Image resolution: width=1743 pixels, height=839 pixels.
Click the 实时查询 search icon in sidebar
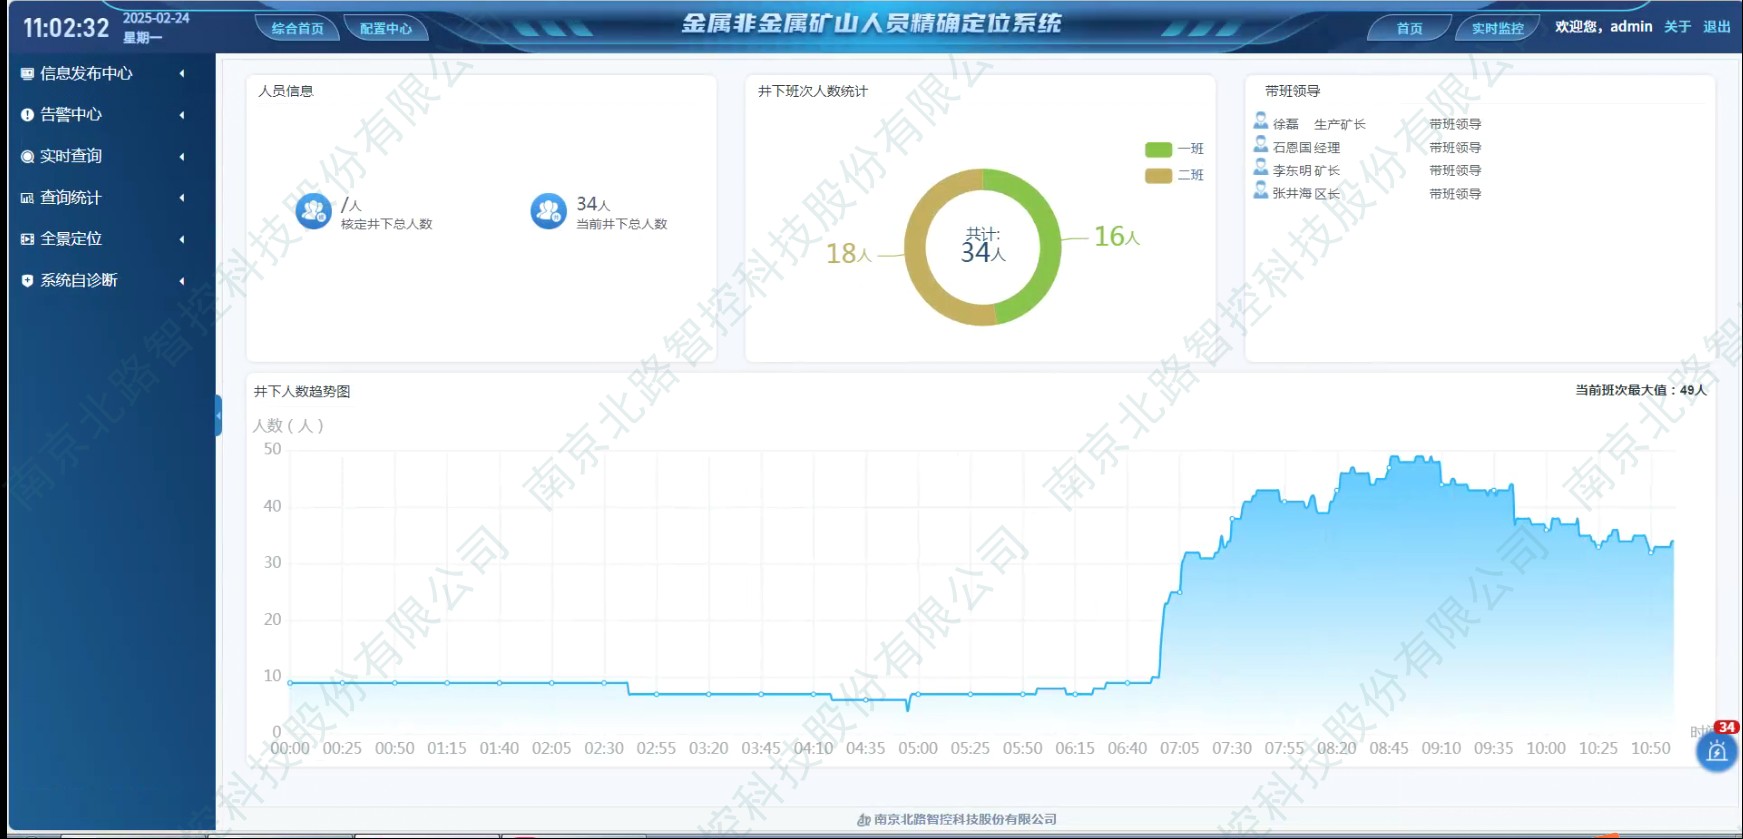[x=27, y=157]
